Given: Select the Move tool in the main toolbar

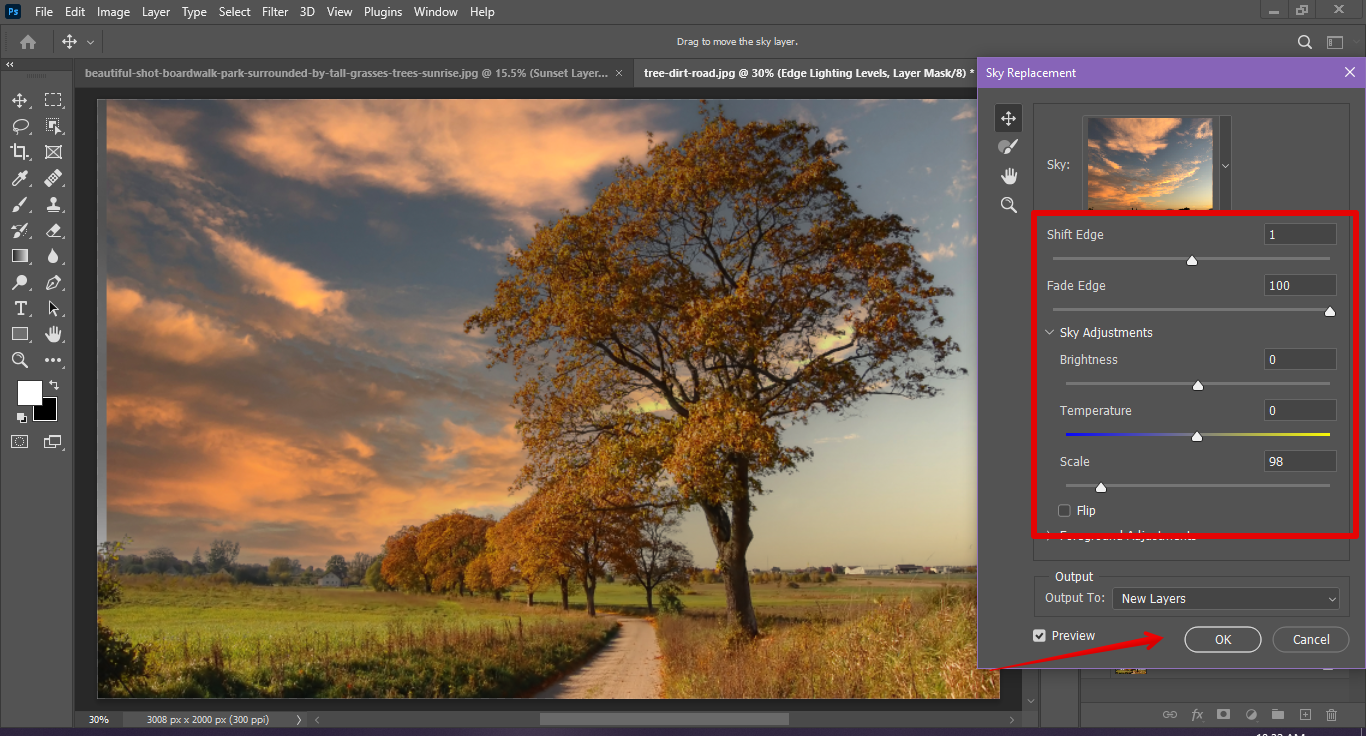Looking at the screenshot, I should pyautogui.click(x=20, y=100).
